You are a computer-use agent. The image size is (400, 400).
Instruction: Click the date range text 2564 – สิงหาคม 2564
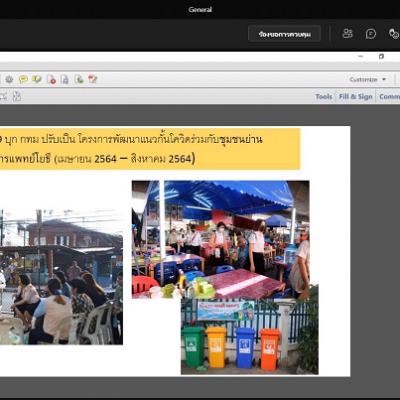coord(145,159)
